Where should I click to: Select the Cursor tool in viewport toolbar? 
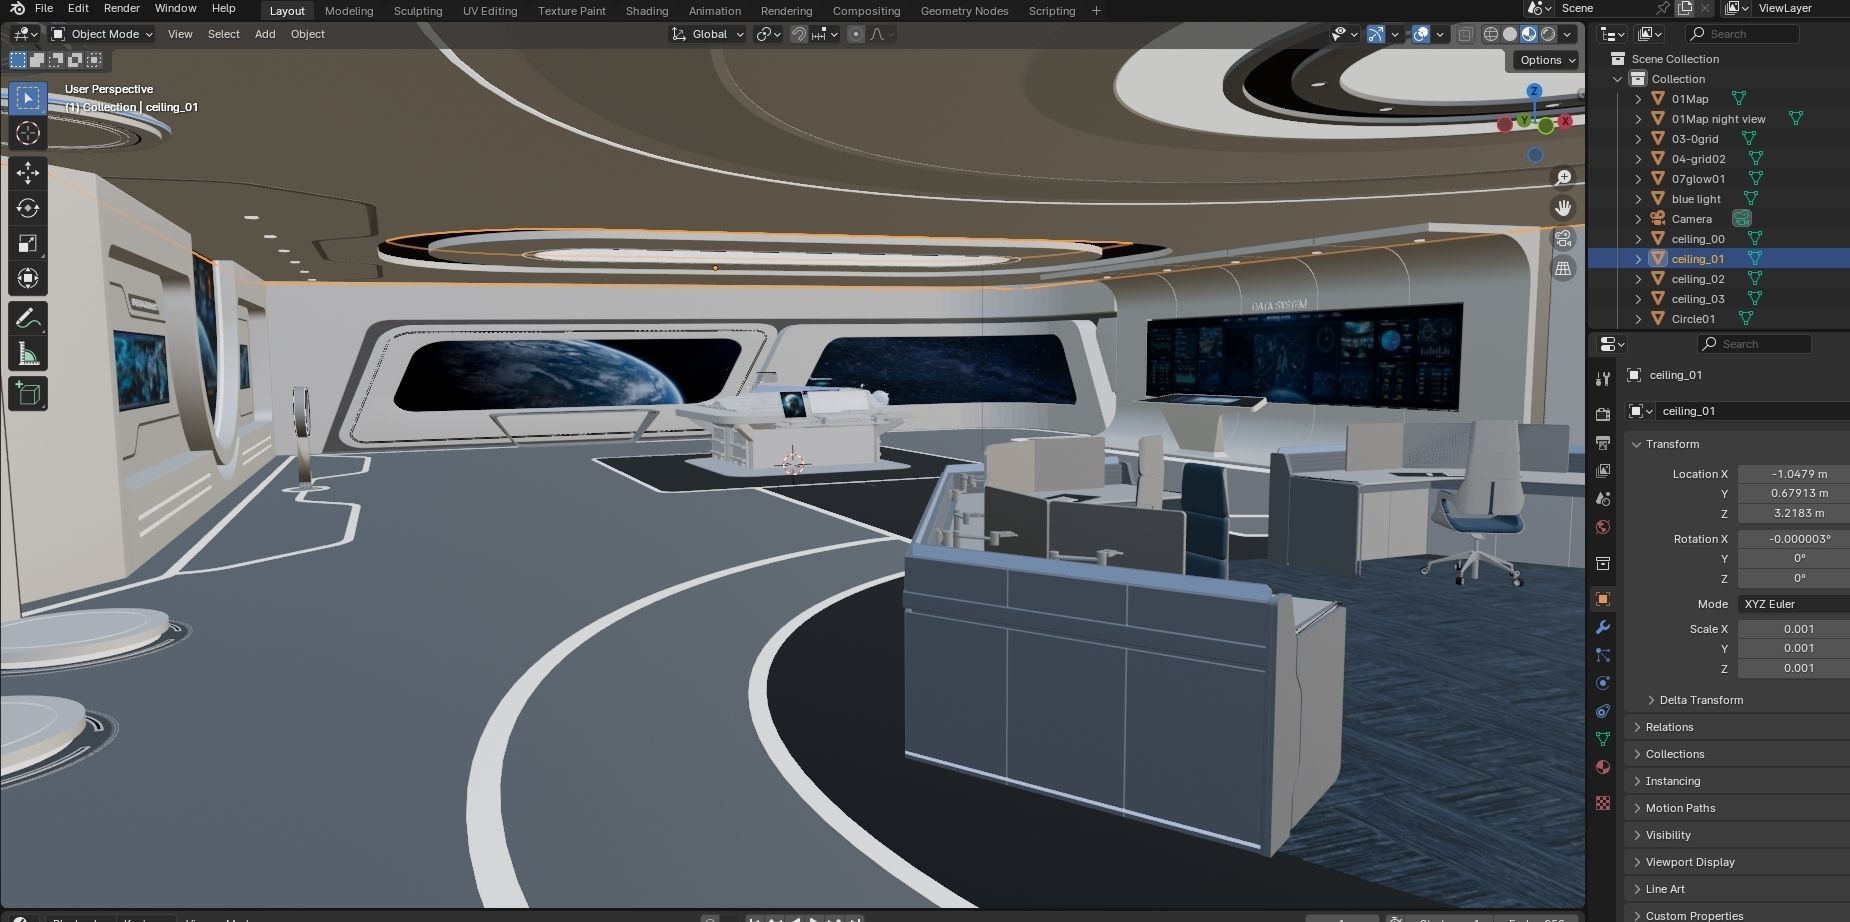point(28,133)
